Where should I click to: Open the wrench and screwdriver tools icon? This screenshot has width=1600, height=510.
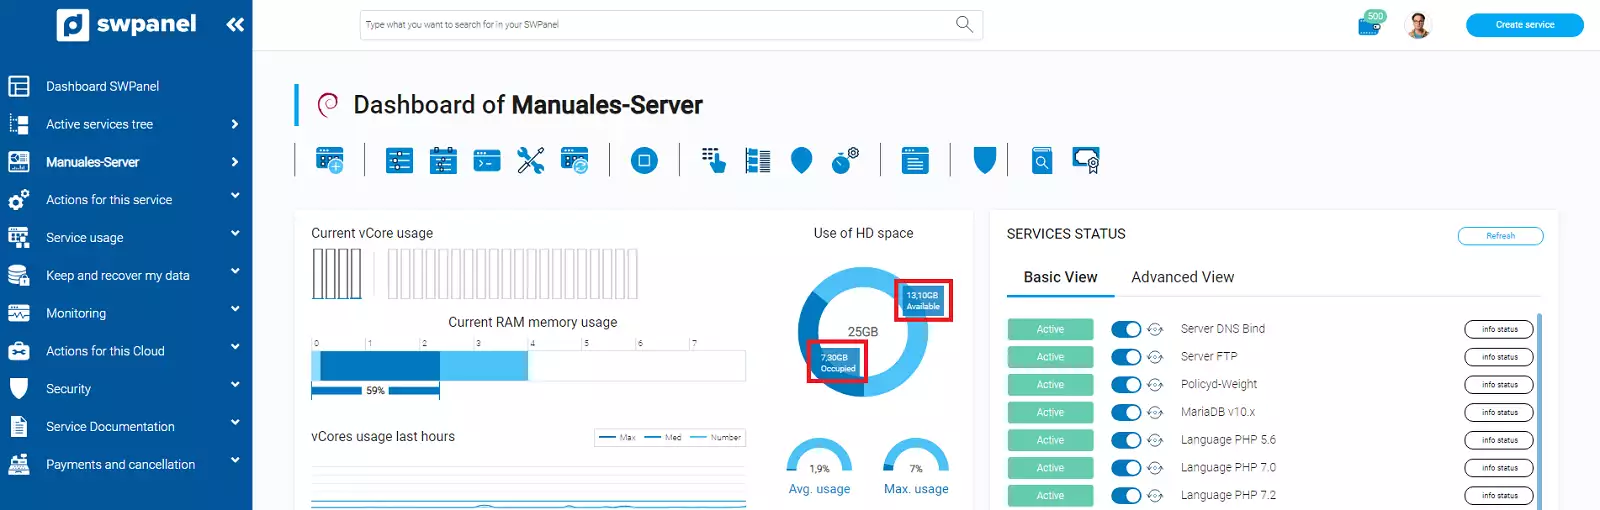(x=530, y=160)
